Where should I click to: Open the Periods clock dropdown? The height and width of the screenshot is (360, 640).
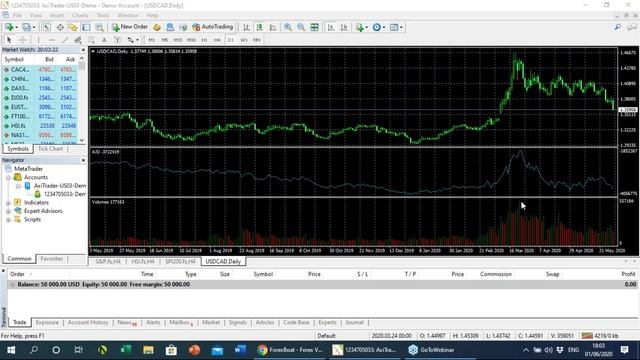point(378,27)
